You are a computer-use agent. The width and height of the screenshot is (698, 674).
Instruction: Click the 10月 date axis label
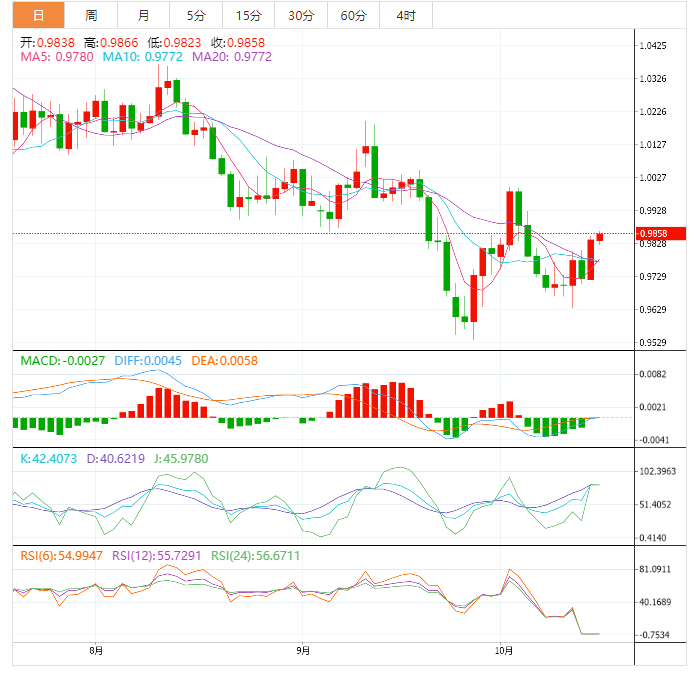[503, 651]
